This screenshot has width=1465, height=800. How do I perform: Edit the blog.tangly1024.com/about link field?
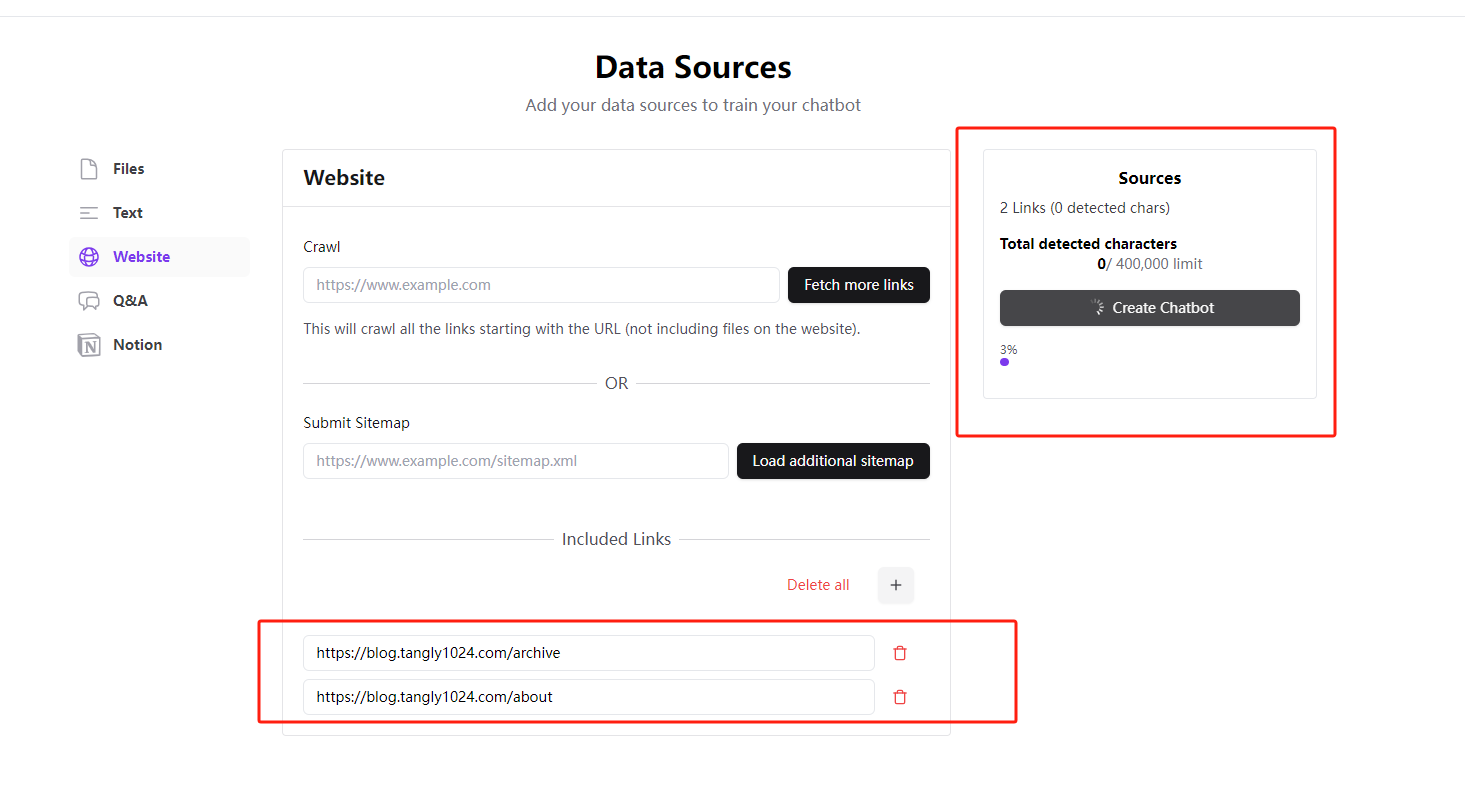point(589,697)
